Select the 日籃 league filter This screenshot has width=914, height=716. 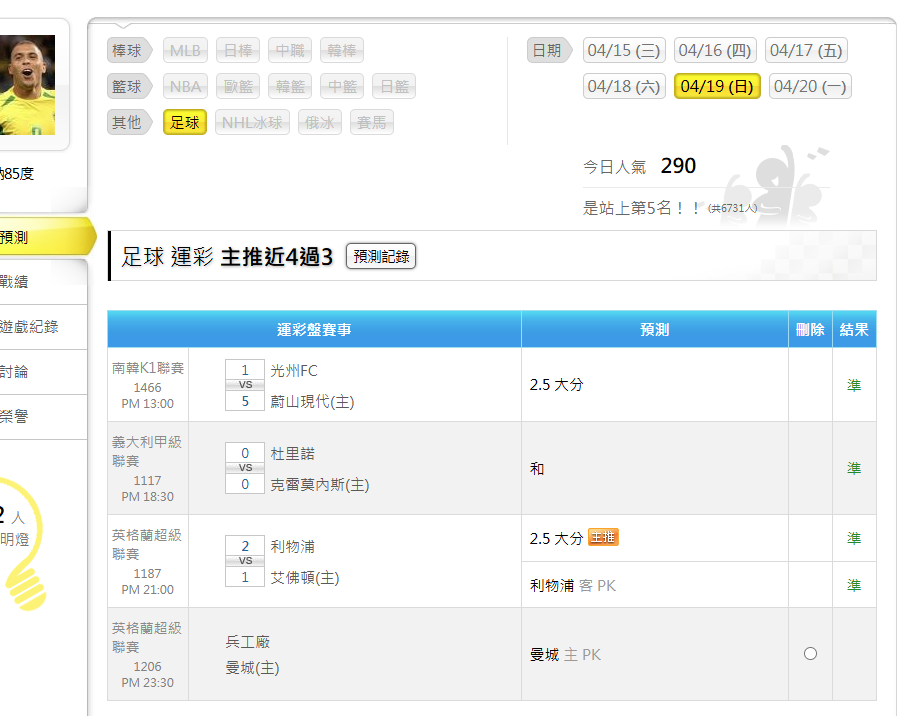[394, 87]
